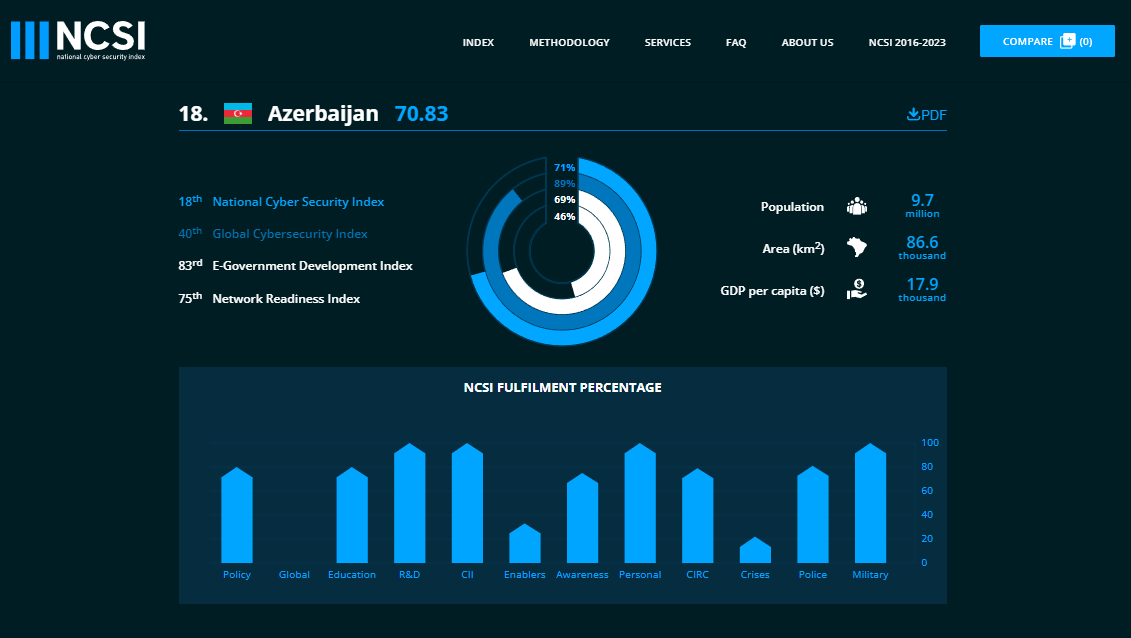This screenshot has height=638, width=1131.
Task: Click the Education bar in chart
Action: 352,515
